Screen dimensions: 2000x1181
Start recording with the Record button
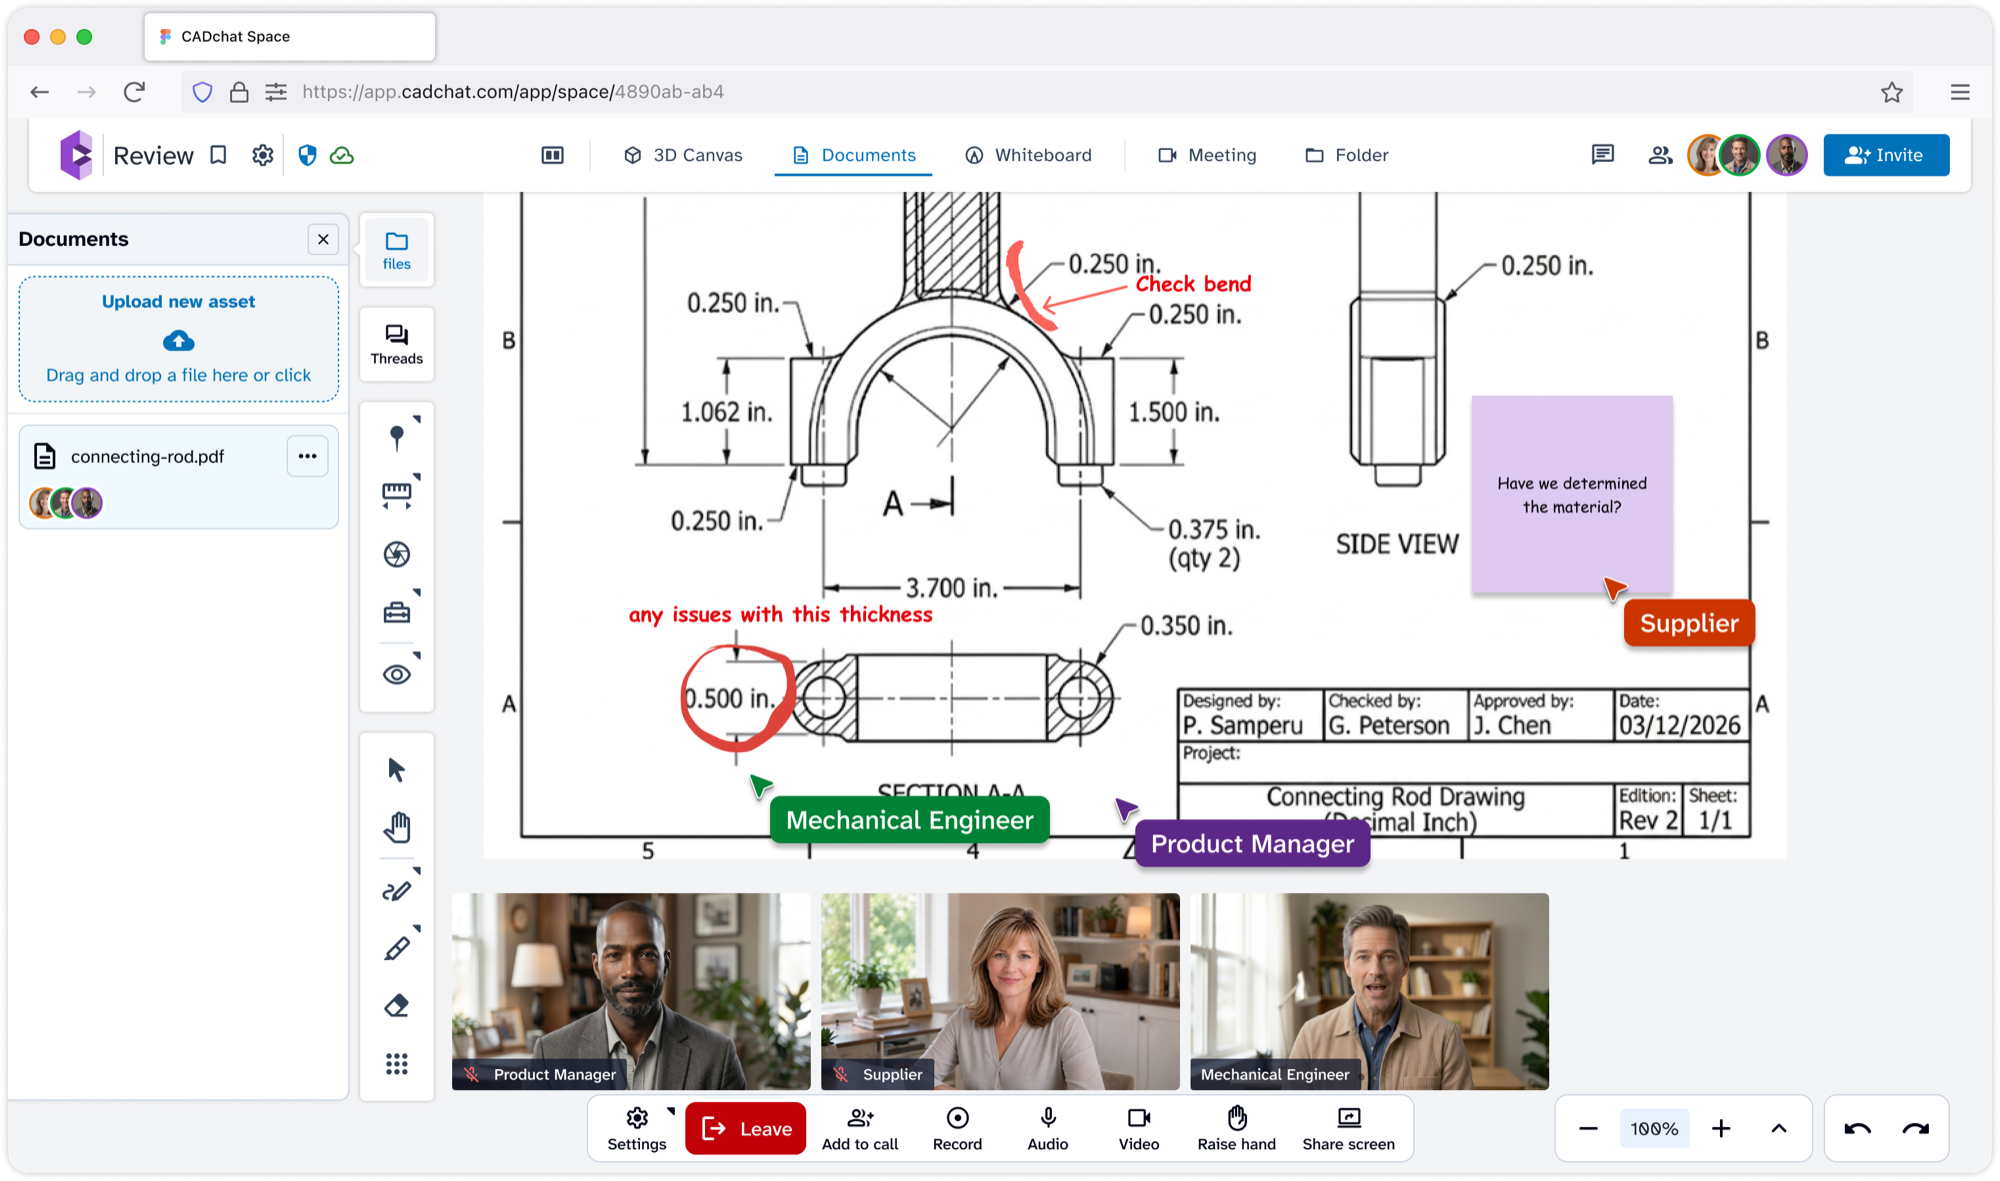(x=957, y=1128)
